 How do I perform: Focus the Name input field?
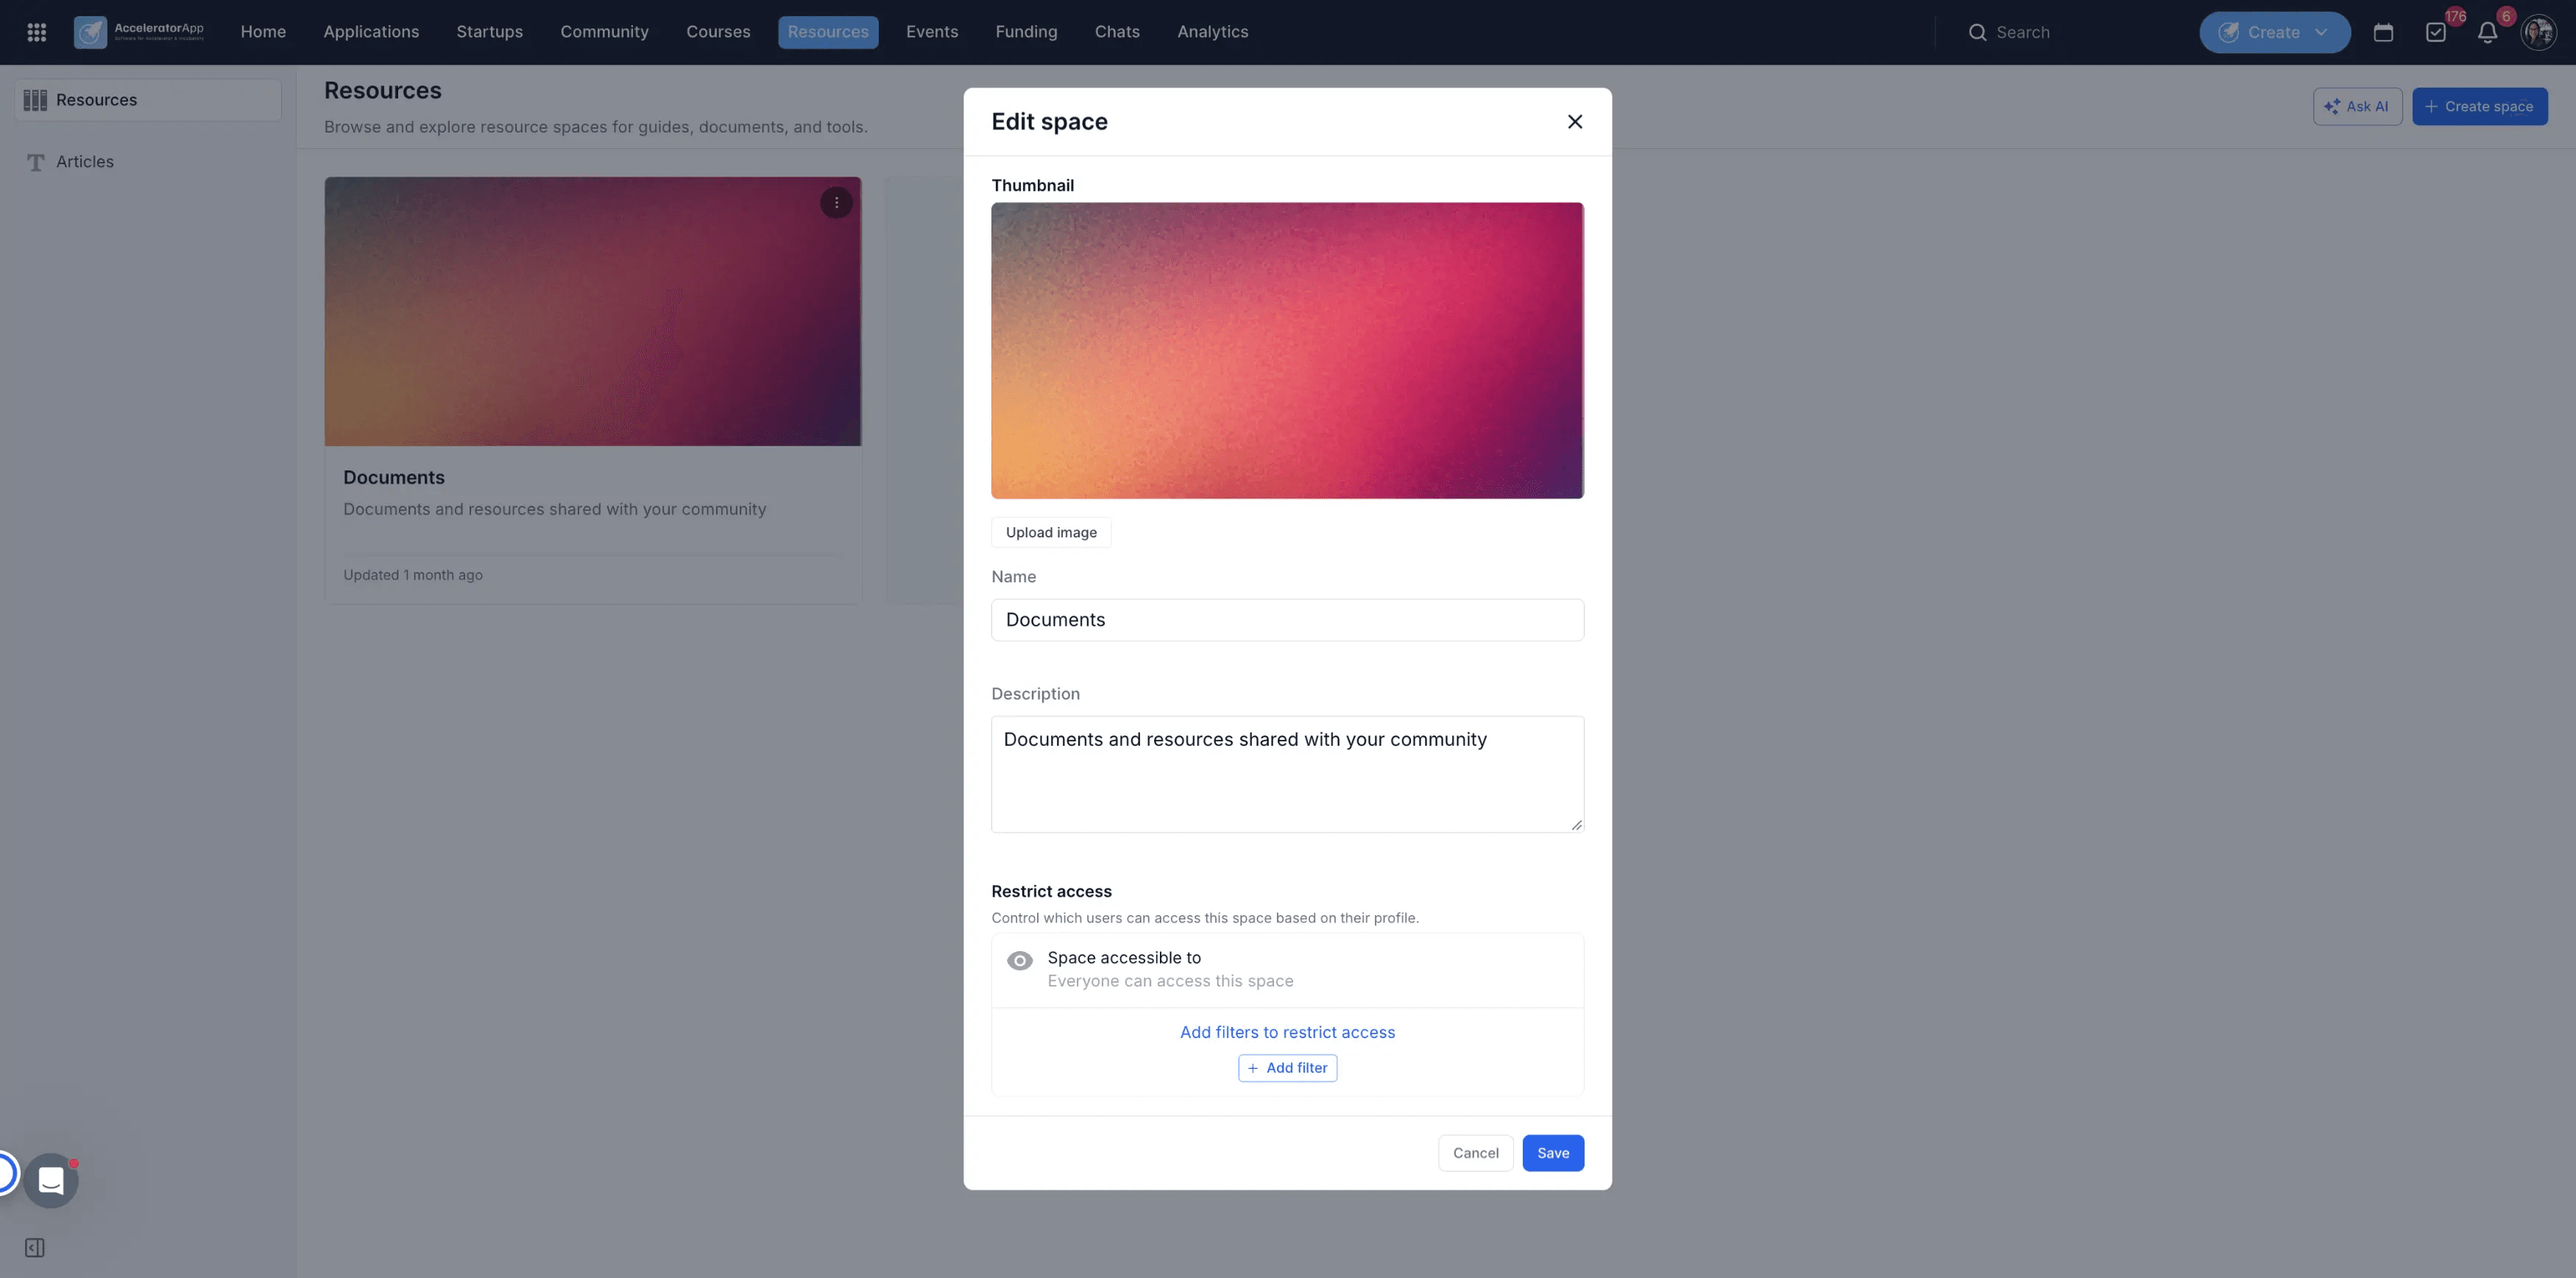pos(1287,620)
